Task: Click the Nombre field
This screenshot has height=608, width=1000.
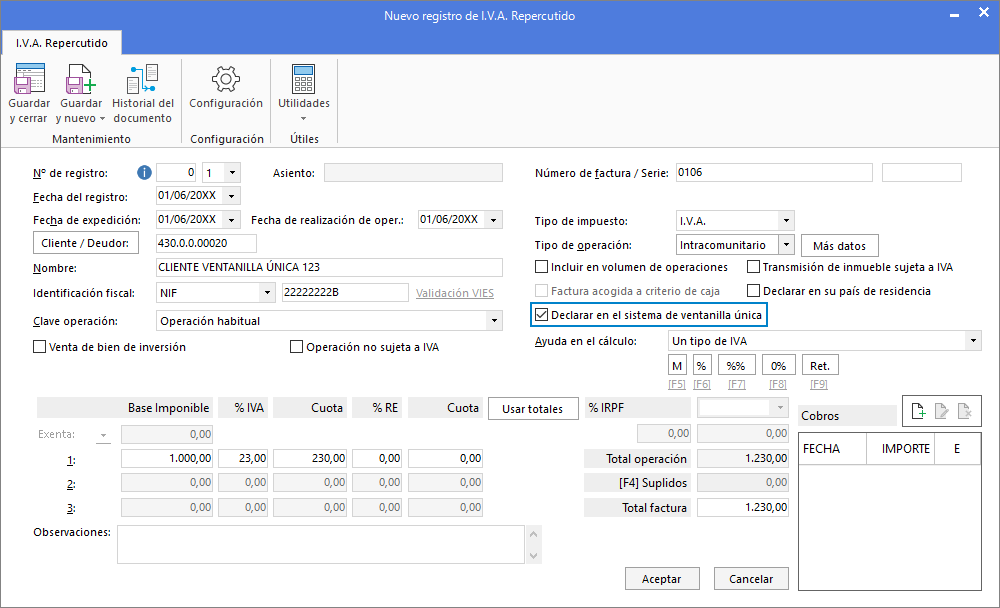Action: point(329,267)
